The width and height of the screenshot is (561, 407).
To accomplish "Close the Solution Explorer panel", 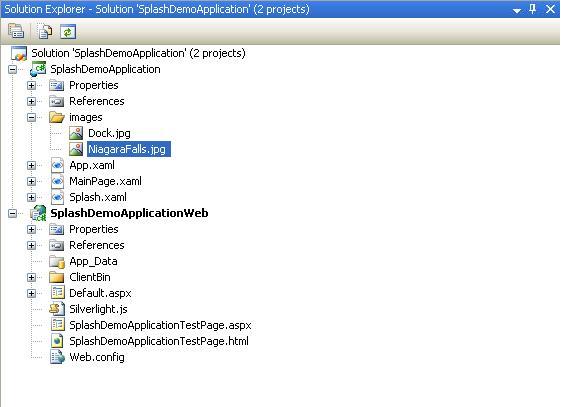I will [550, 9].
